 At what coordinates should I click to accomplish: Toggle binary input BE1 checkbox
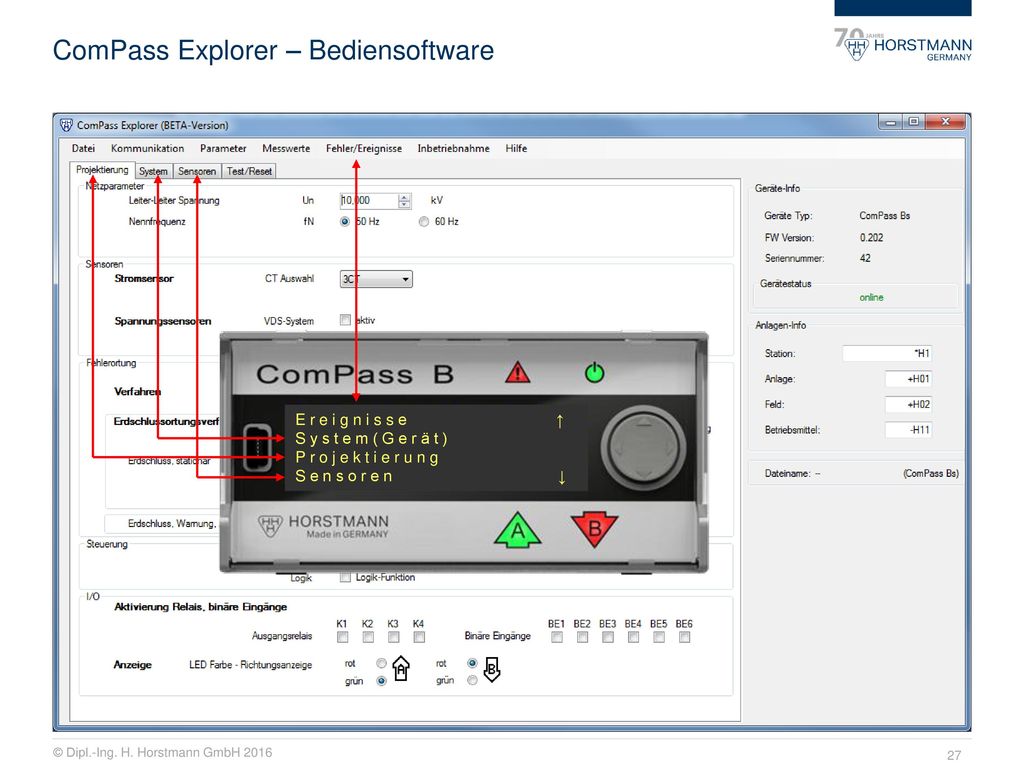point(556,637)
